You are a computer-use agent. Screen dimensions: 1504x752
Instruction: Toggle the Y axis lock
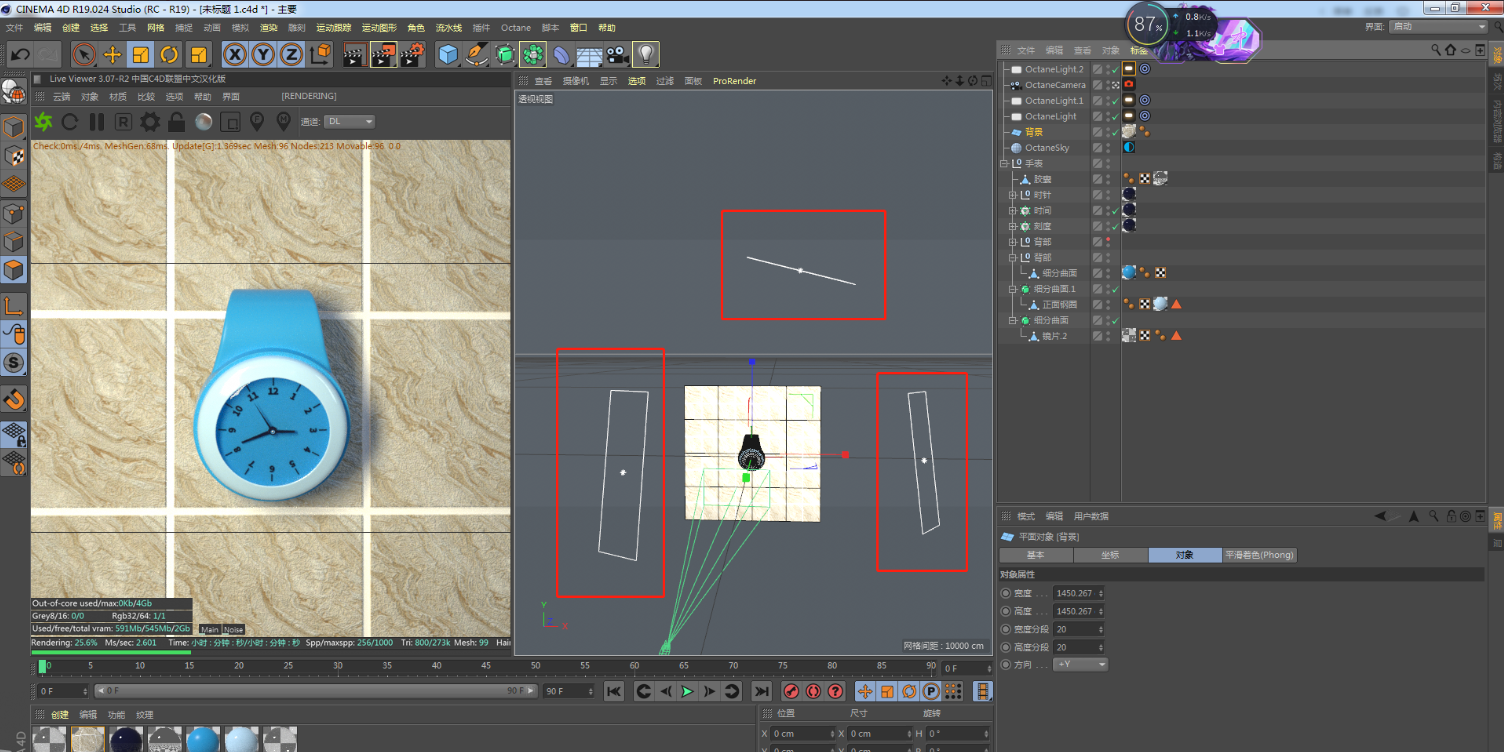[263, 54]
